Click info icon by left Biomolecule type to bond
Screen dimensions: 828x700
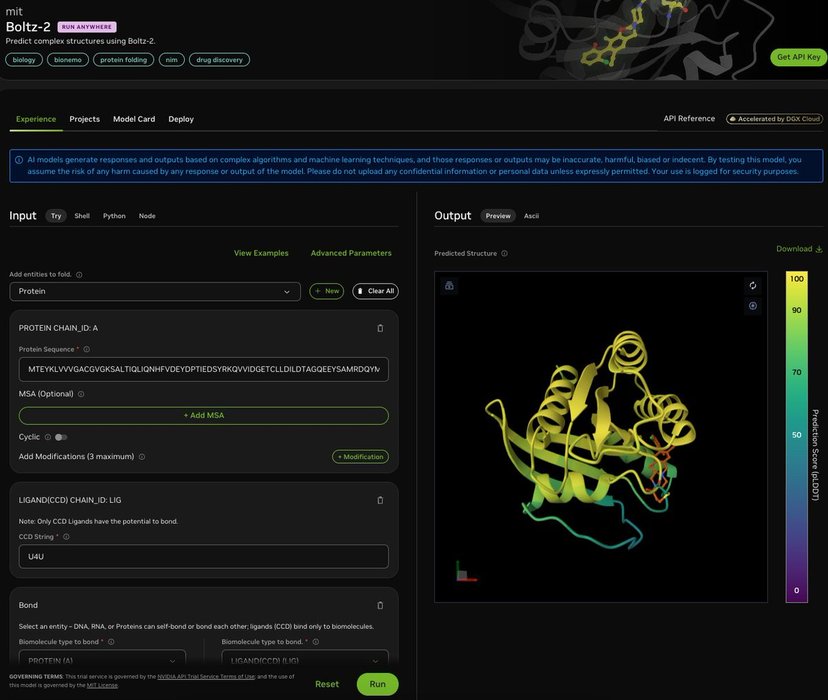coord(111,642)
